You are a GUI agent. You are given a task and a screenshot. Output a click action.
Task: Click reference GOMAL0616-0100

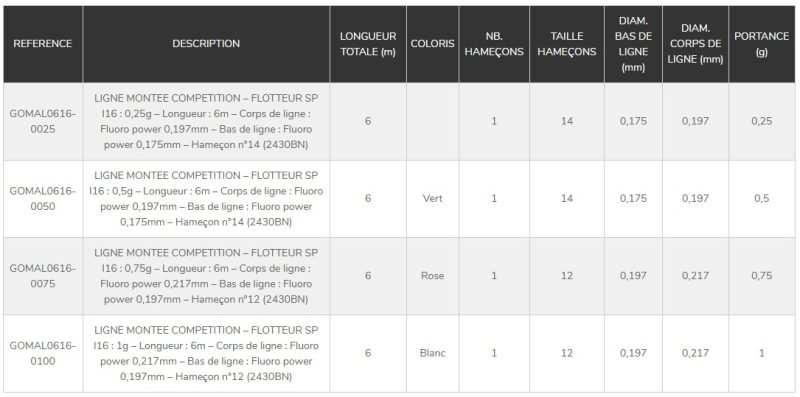pos(43,353)
